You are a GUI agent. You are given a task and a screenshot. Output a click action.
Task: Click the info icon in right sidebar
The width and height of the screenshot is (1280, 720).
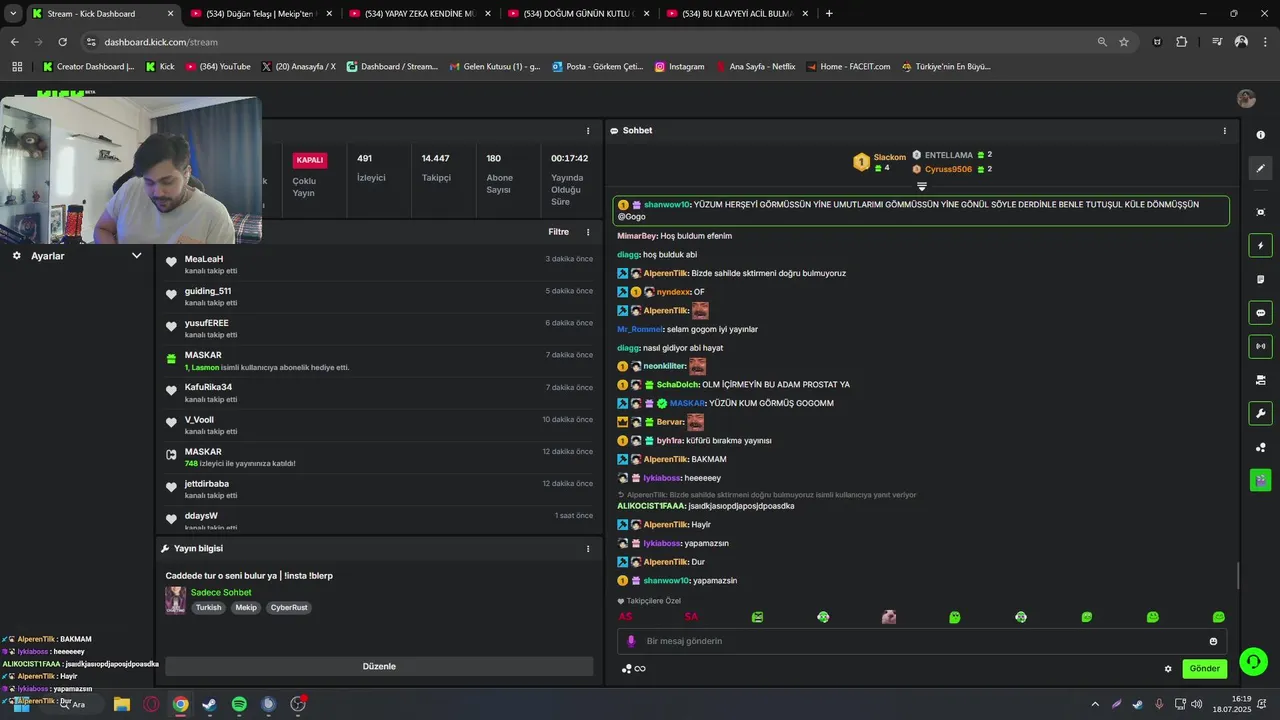click(1260, 135)
